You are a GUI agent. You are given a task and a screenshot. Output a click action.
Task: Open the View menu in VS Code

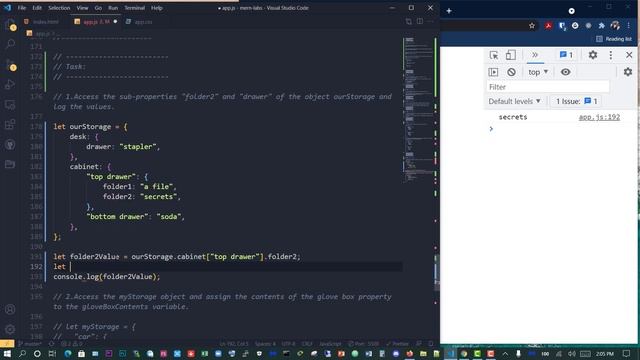coord(82,8)
